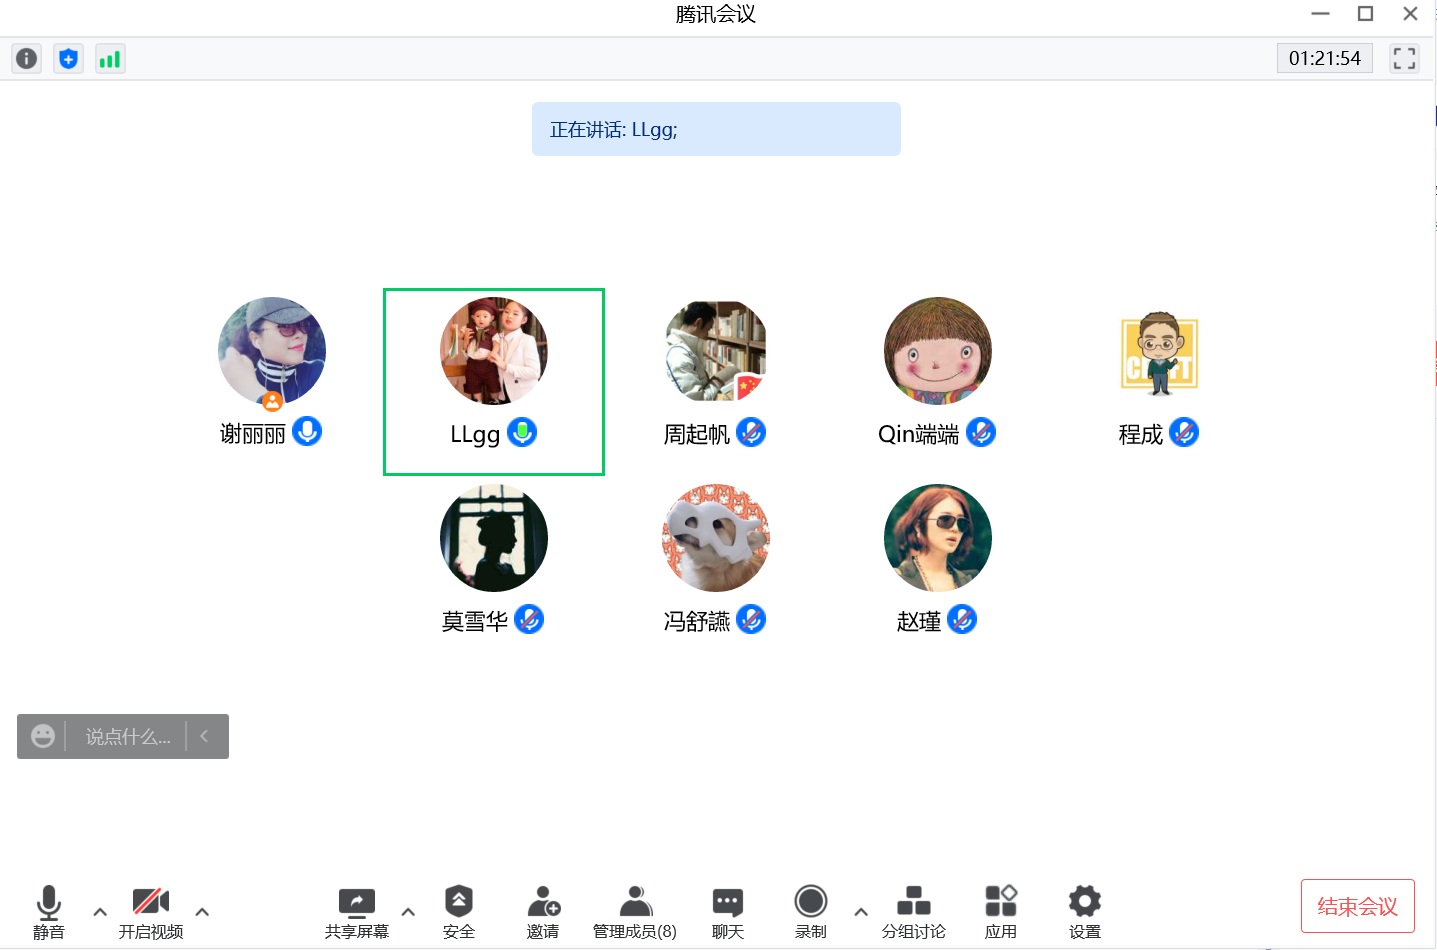Click the blue security shield icon
The image size is (1437, 950).
point(68,59)
